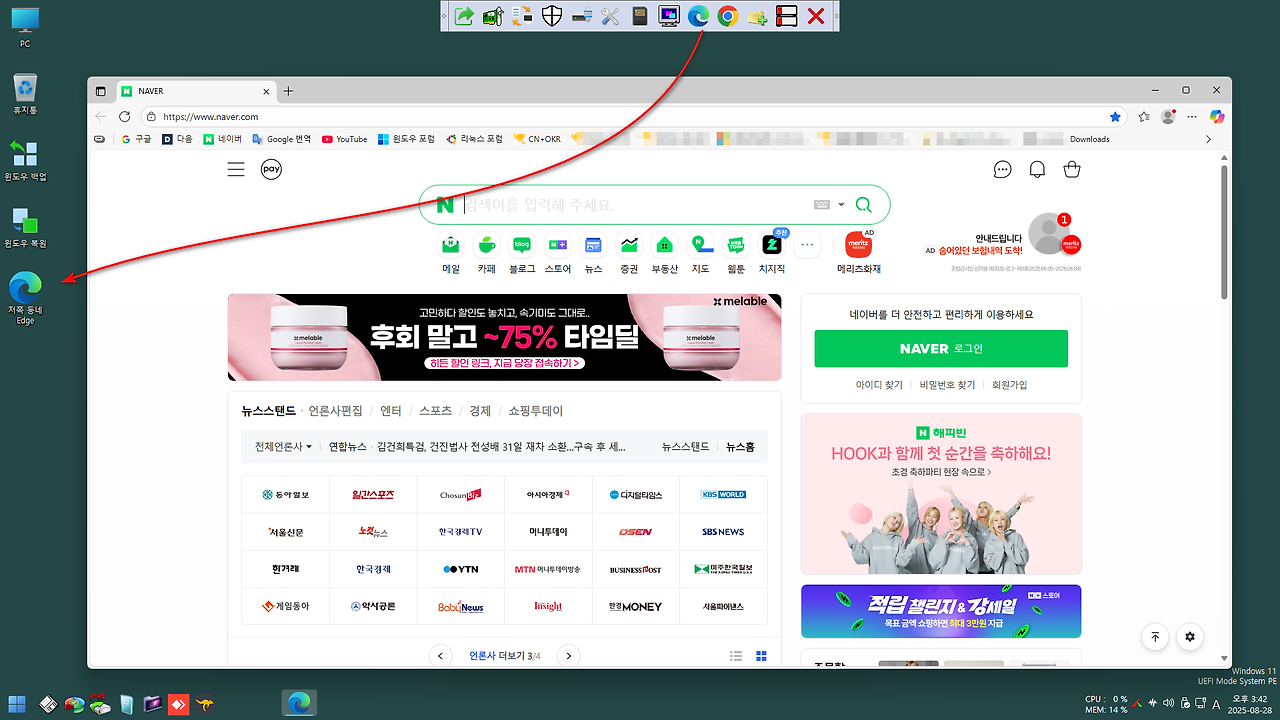This screenshot has height=720, width=1280.
Task: Bookmark this page with the star icon
Action: [1115, 116]
